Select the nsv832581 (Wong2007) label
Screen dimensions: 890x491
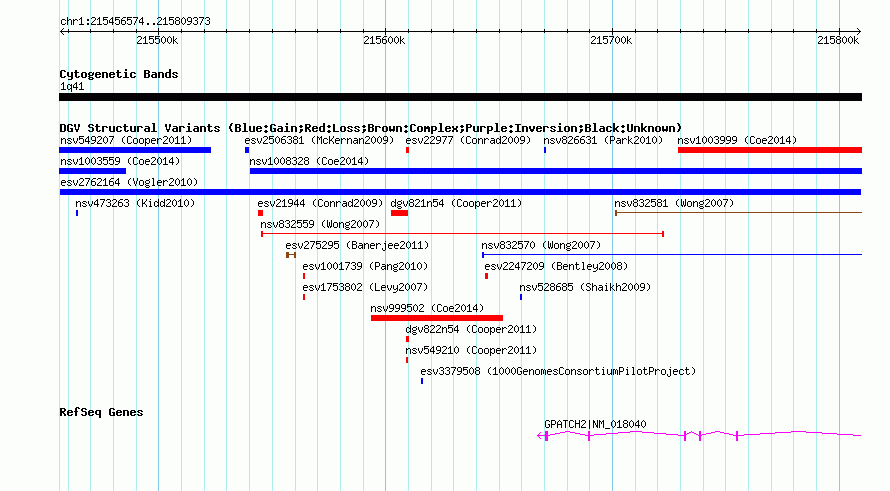[x=674, y=203]
